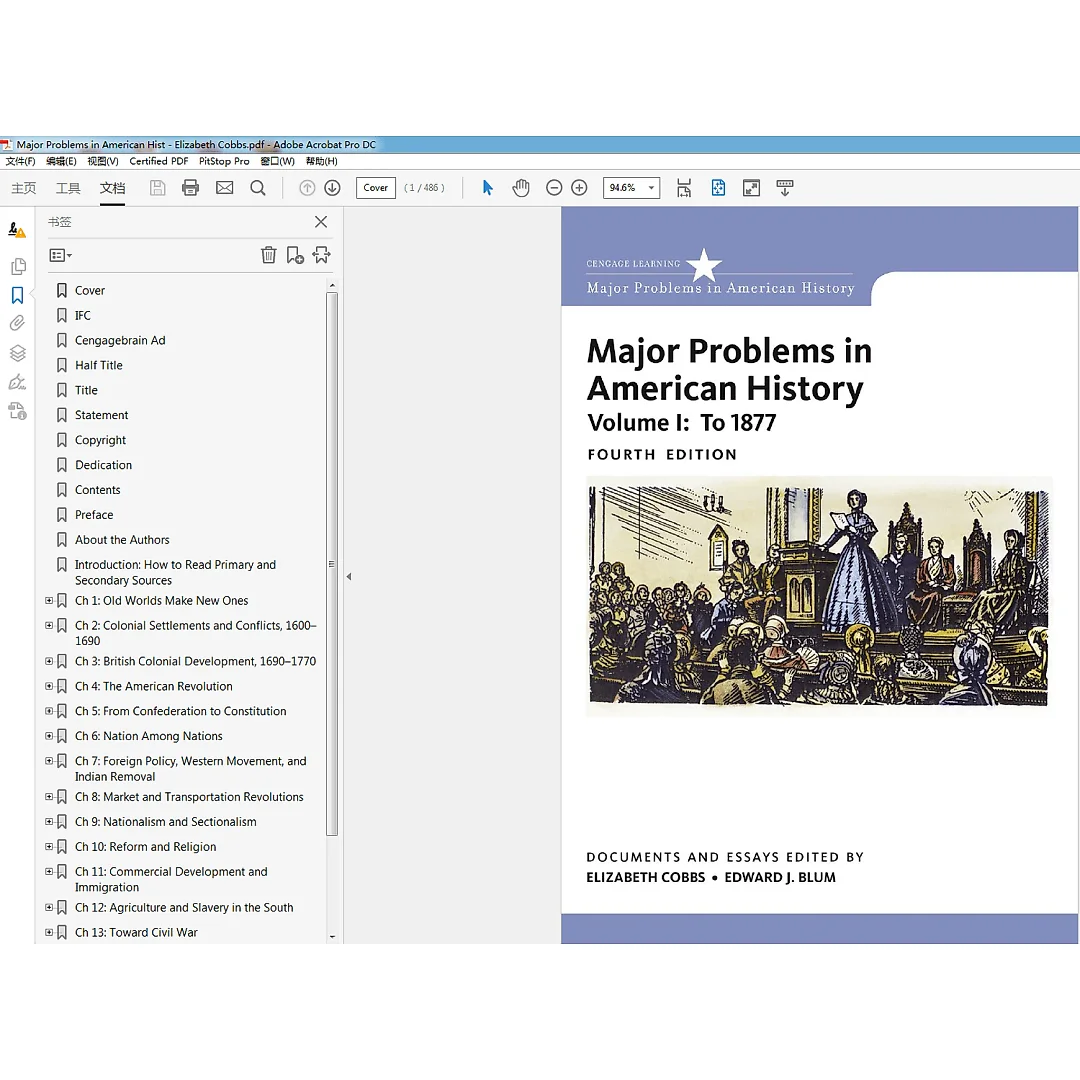Image resolution: width=1080 pixels, height=1080 pixels.
Task: Expand Ch 3: British Colonial Development
Action: point(49,661)
